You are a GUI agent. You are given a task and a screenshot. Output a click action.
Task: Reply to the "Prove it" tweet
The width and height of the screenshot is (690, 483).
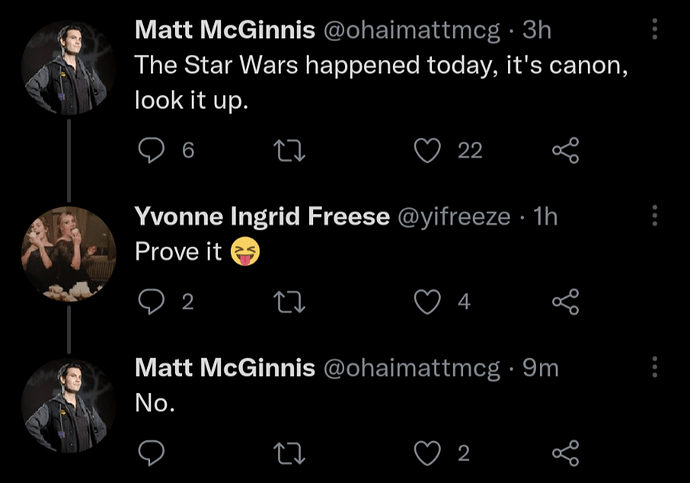tap(150, 301)
